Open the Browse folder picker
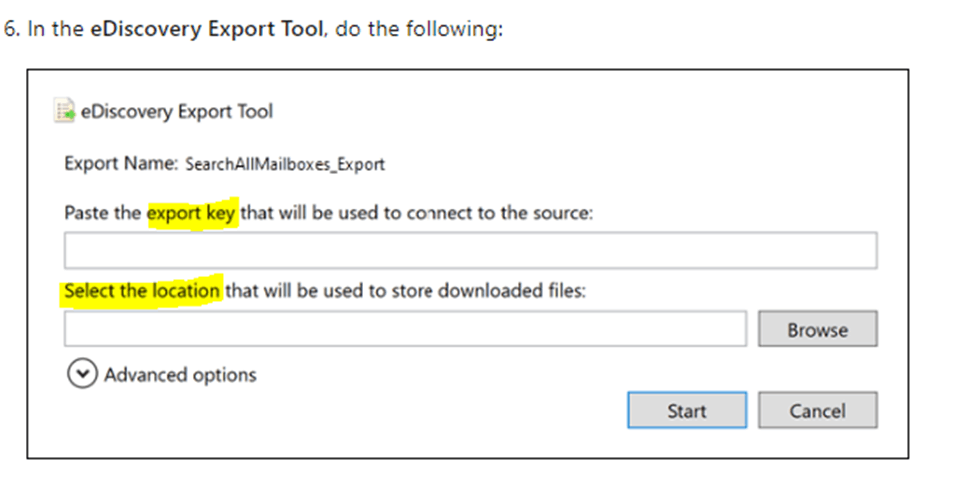953x478 pixels. point(817,329)
